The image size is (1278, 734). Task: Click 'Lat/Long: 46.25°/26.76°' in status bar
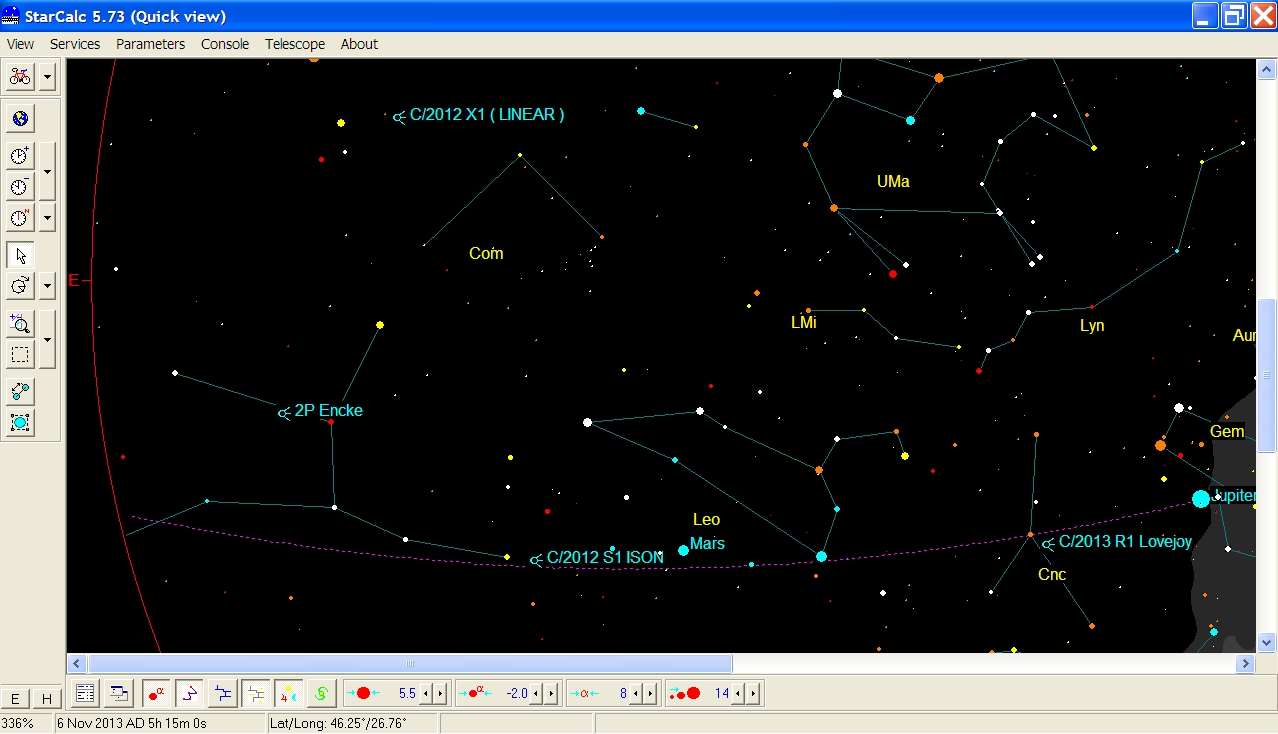pos(339,723)
